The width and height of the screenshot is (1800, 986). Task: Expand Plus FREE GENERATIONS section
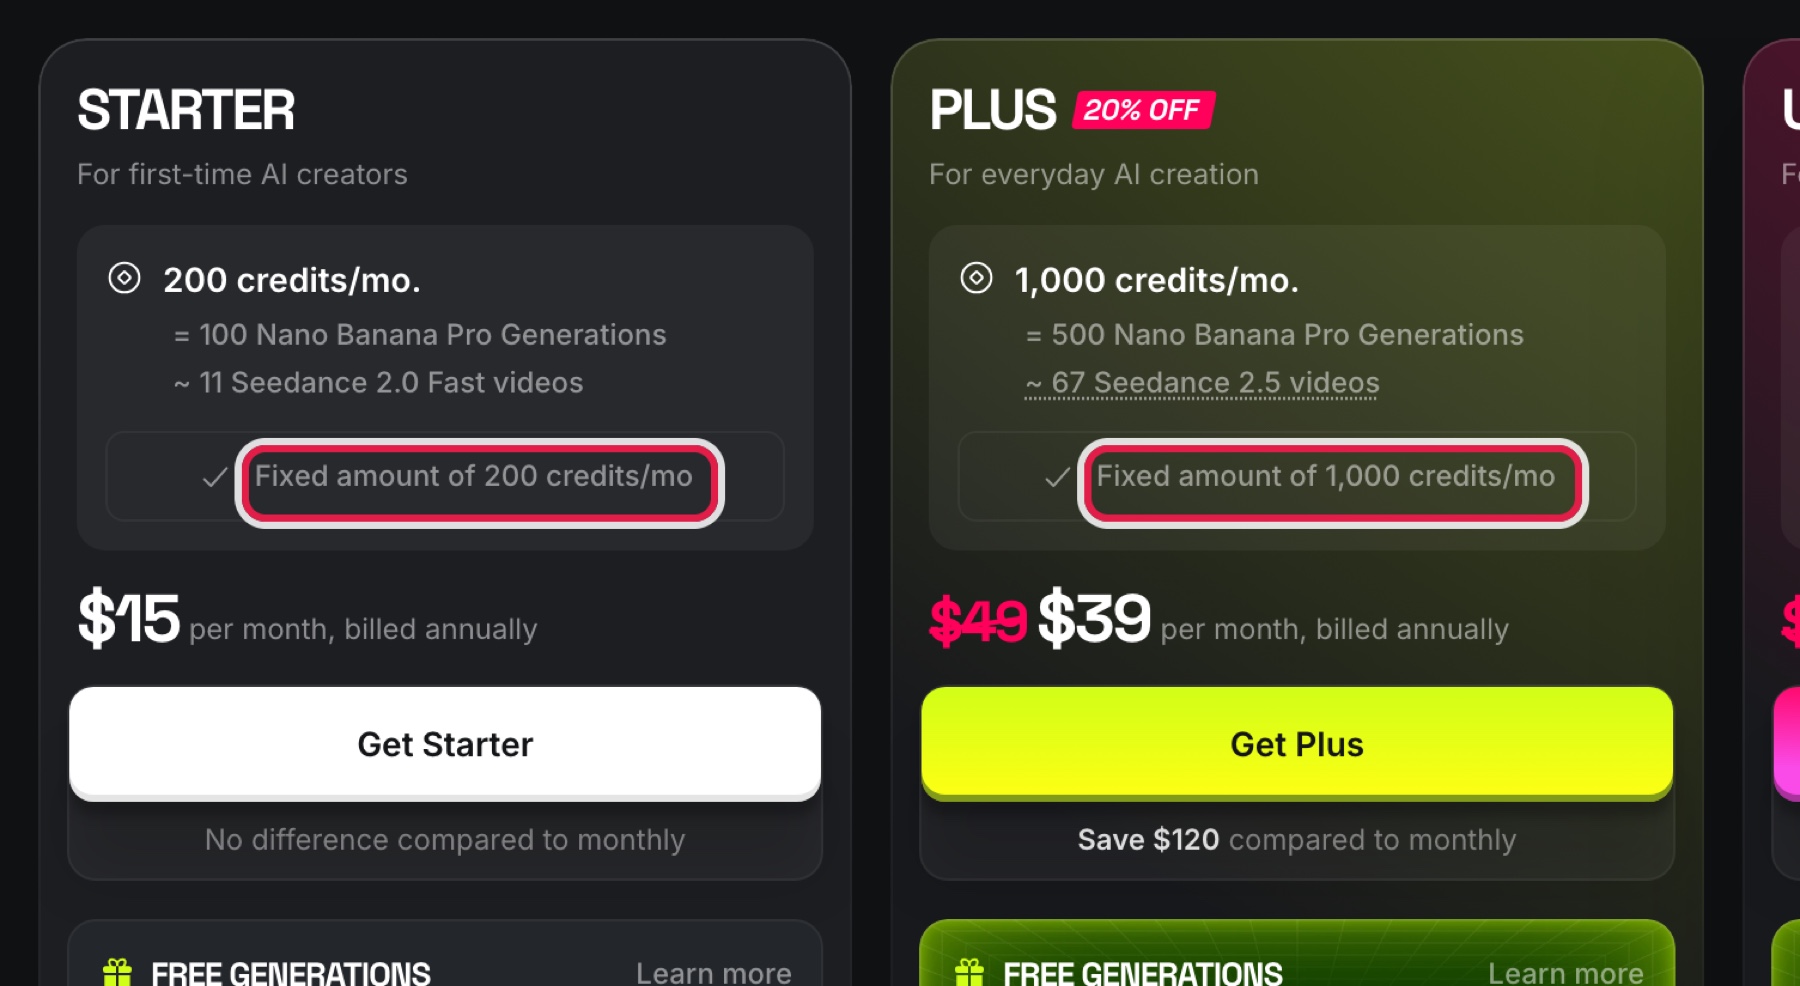[1297, 954]
